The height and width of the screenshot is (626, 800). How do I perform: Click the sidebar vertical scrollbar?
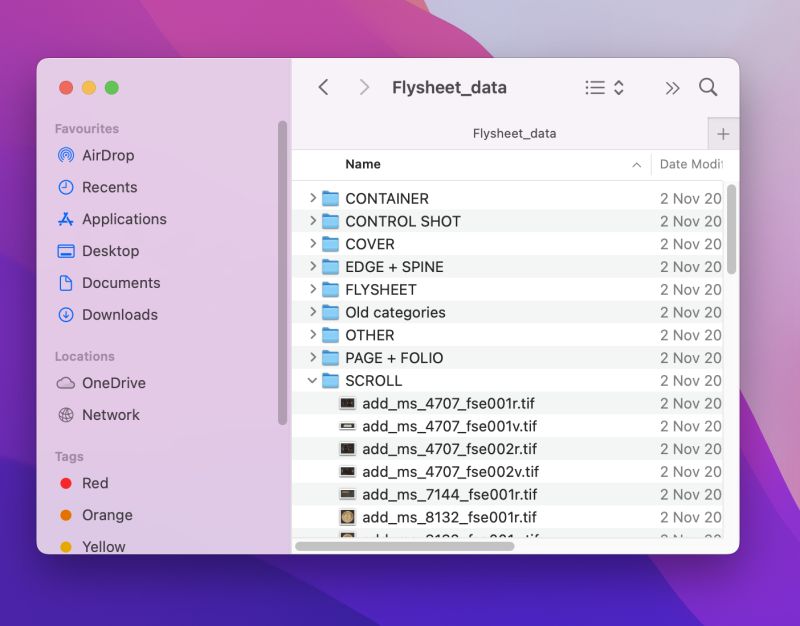[282, 273]
